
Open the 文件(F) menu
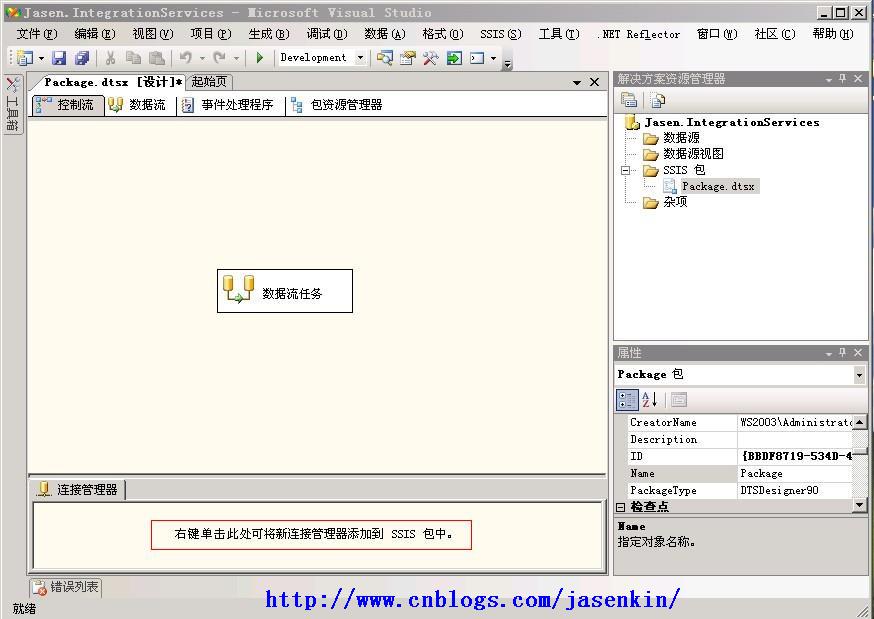pos(37,34)
